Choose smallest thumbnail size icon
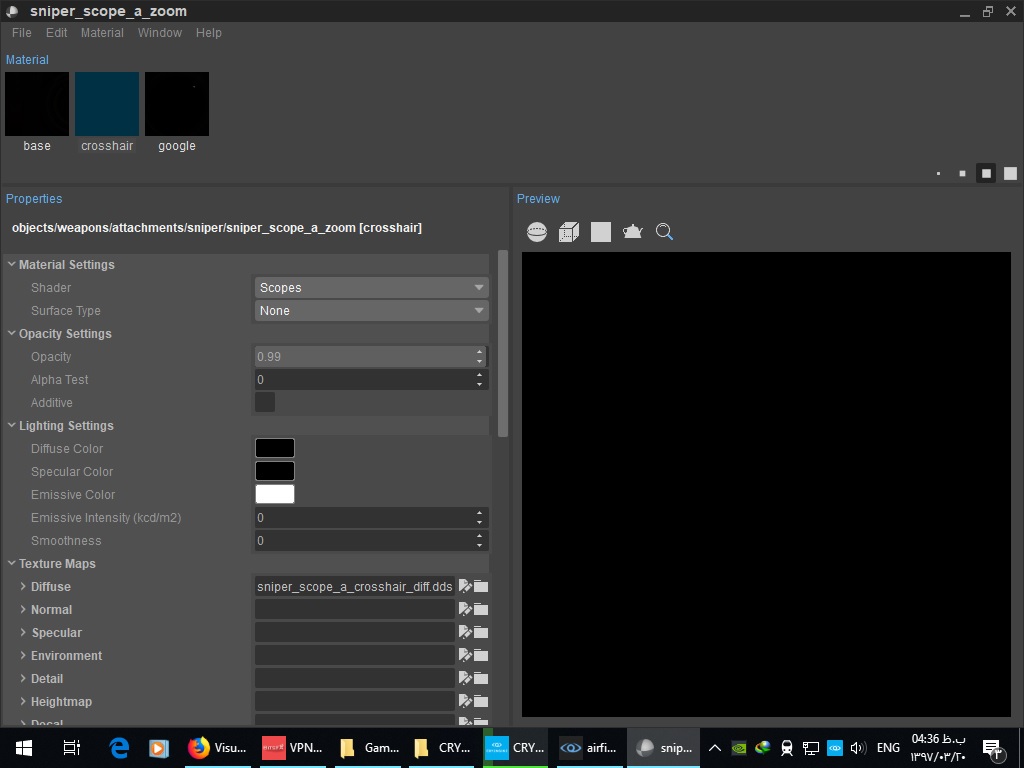The height and width of the screenshot is (768, 1030). coord(938,173)
